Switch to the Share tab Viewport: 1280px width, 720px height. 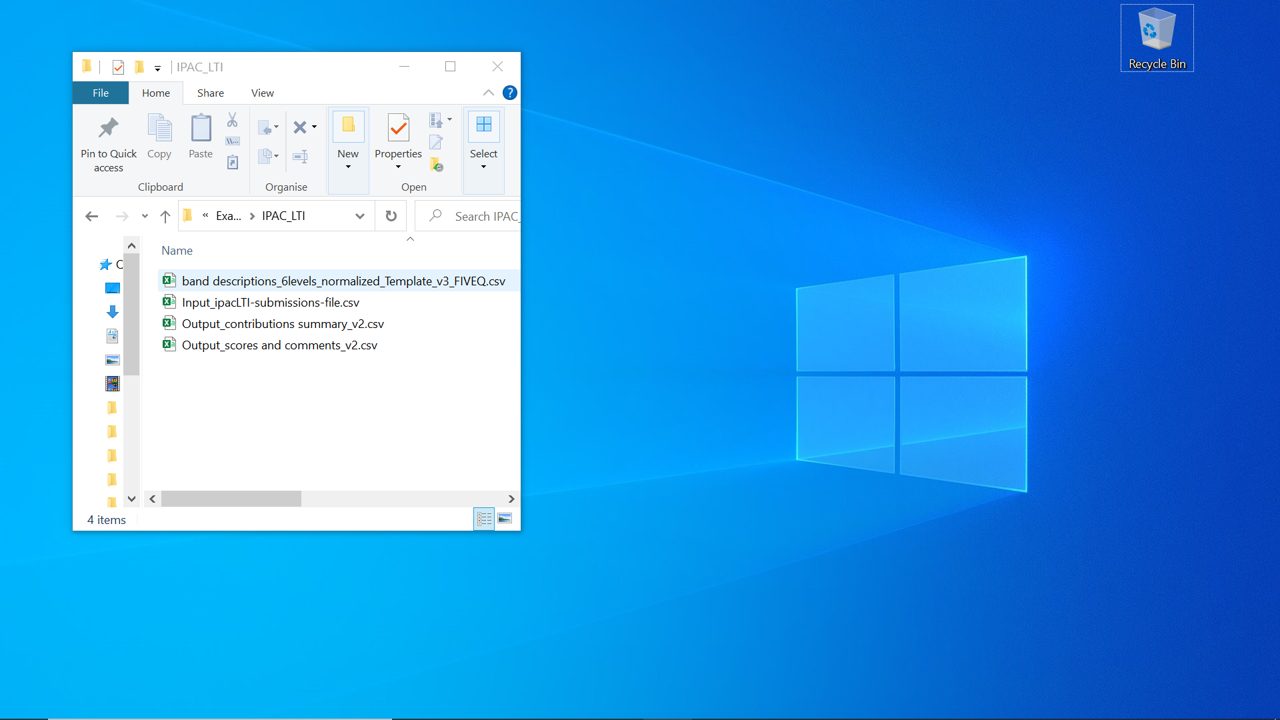point(210,93)
